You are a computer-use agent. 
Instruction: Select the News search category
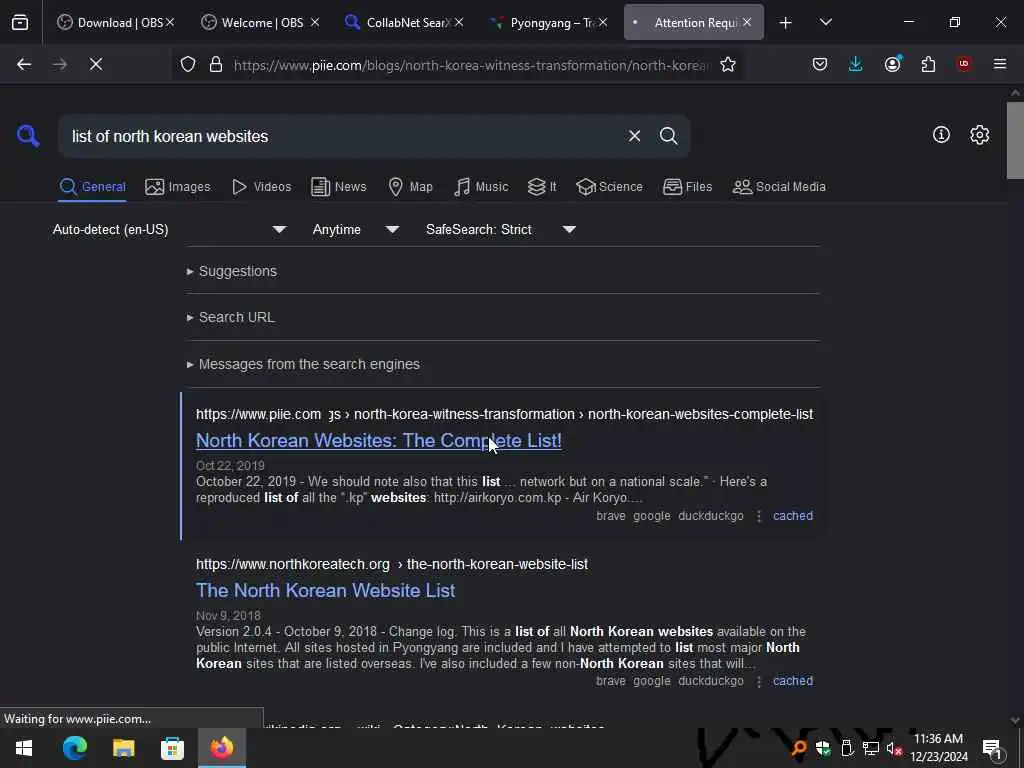[338, 187]
